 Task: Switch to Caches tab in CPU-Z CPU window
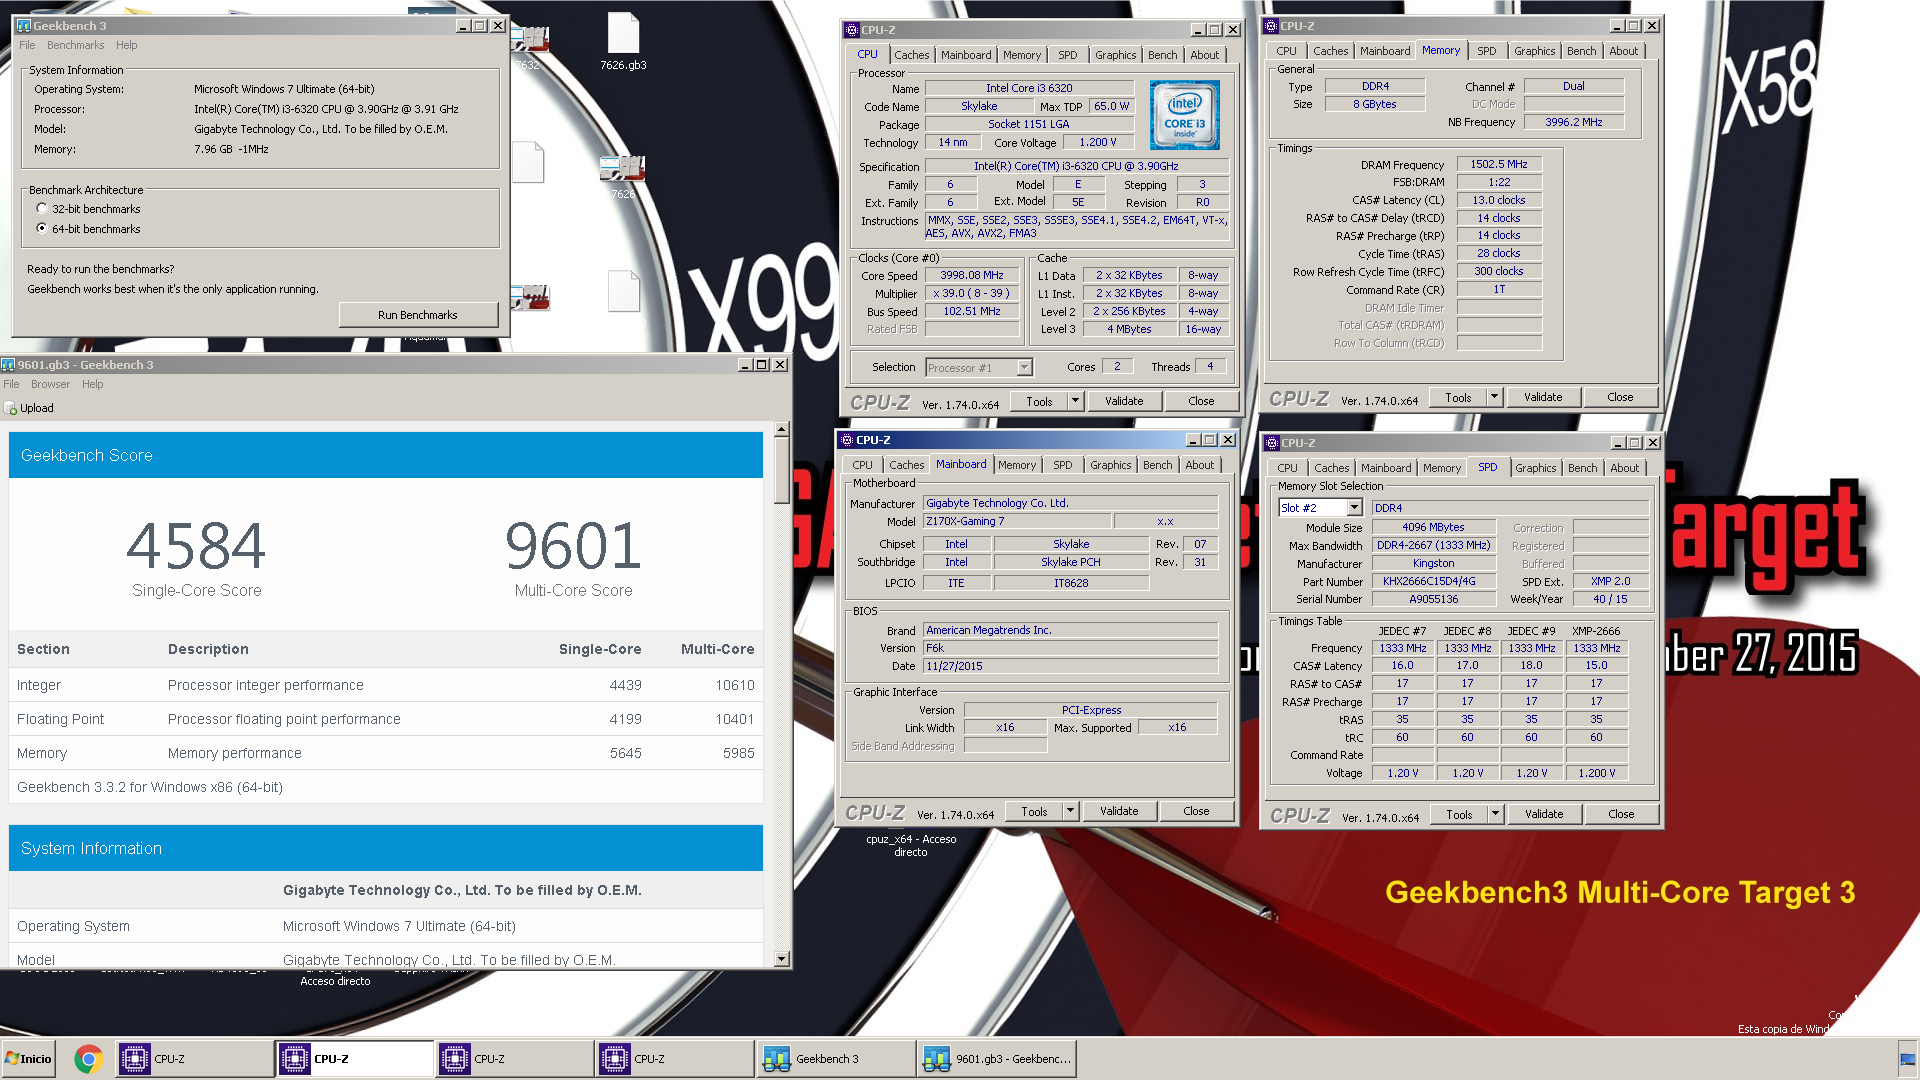911,55
